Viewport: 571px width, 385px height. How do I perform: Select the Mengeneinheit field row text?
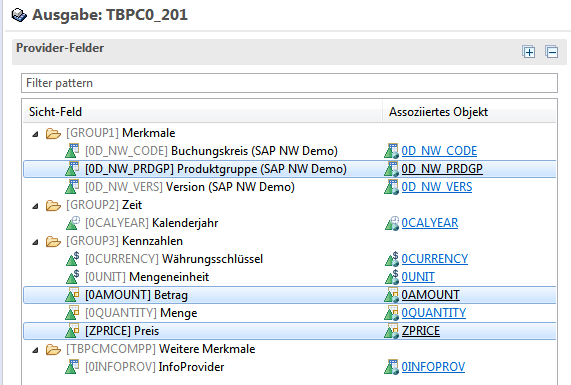[x=147, y=276]
